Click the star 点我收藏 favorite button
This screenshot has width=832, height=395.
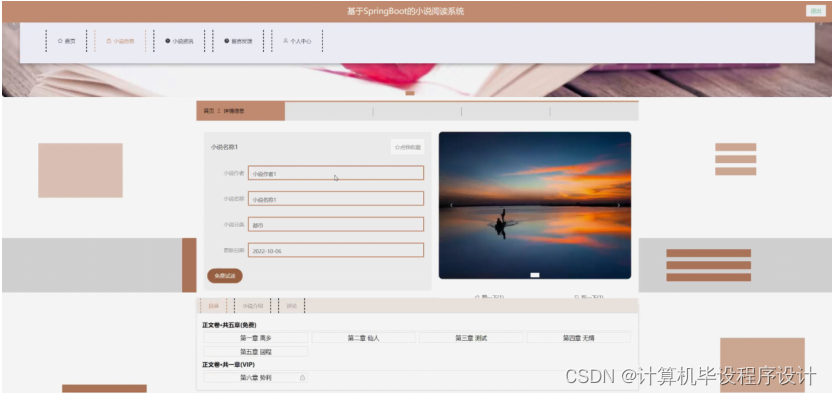coord(408,147)
